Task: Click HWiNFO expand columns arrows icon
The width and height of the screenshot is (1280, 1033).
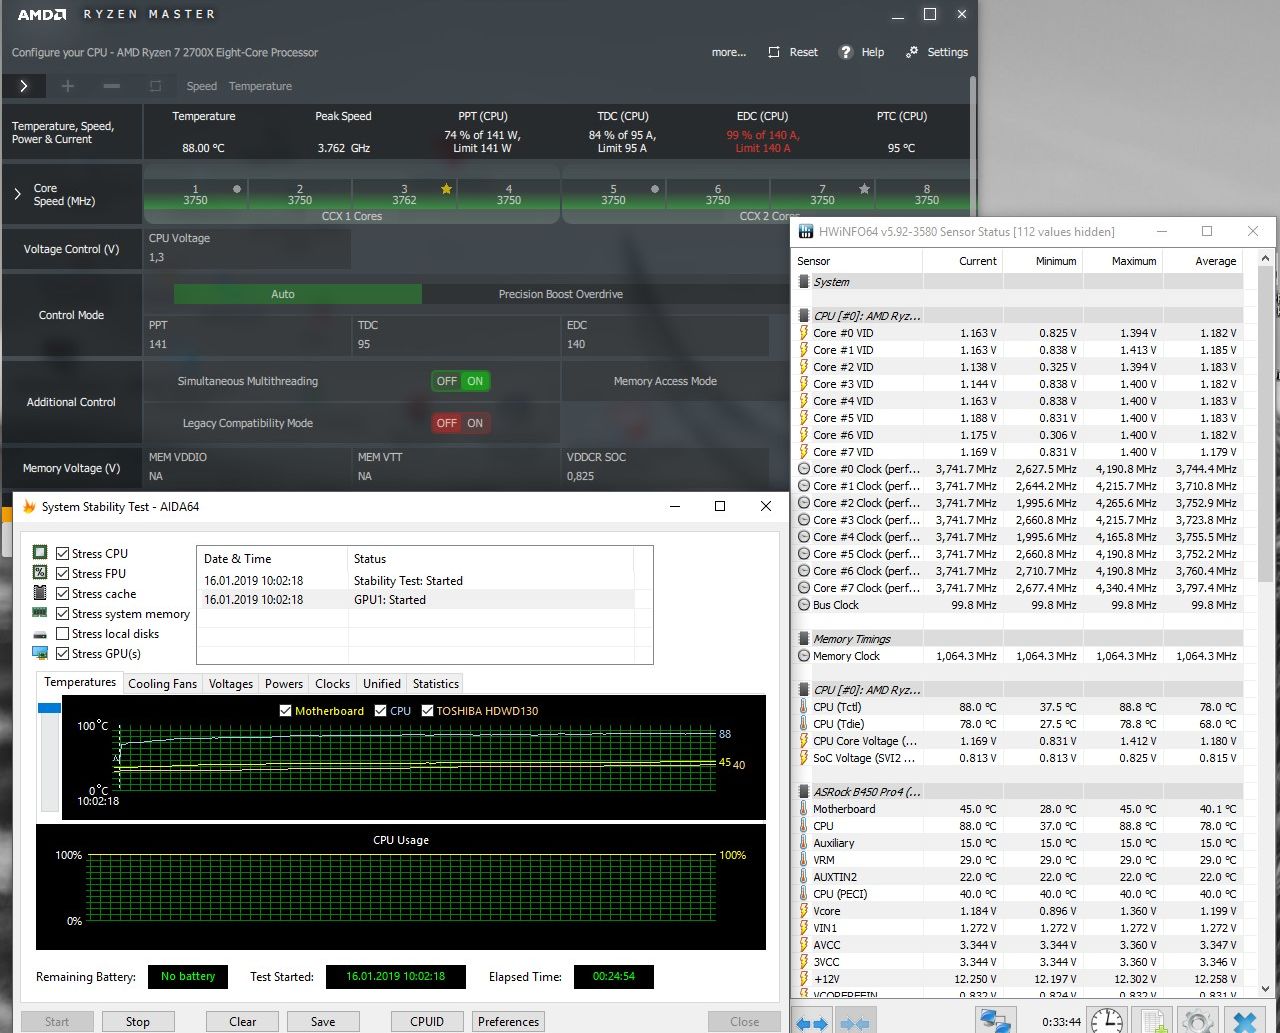Action: [x=812, y=1022]
